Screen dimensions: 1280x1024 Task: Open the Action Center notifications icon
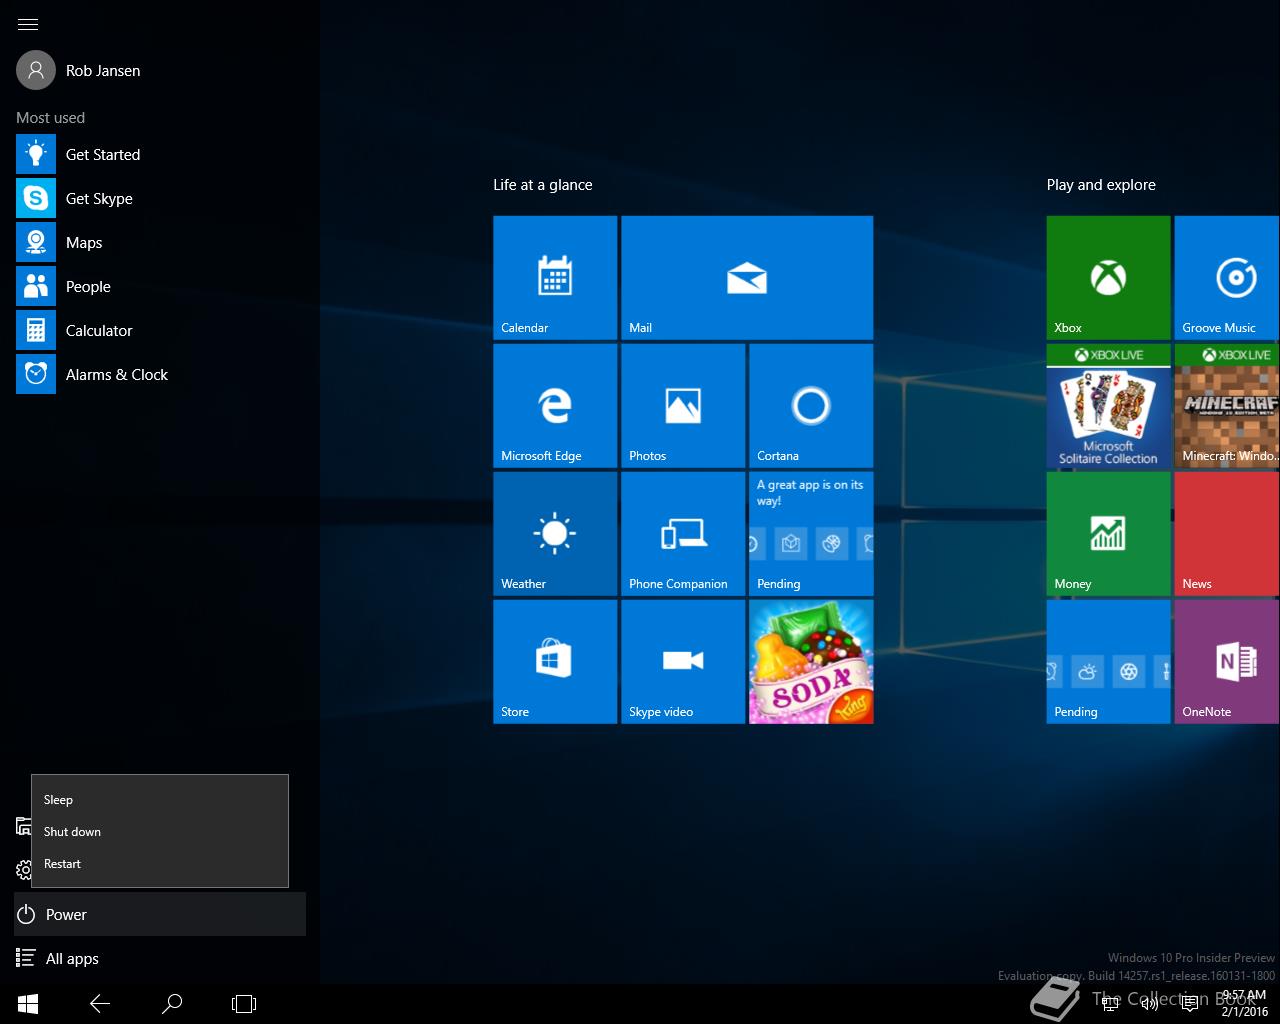click(1190, 1004)
